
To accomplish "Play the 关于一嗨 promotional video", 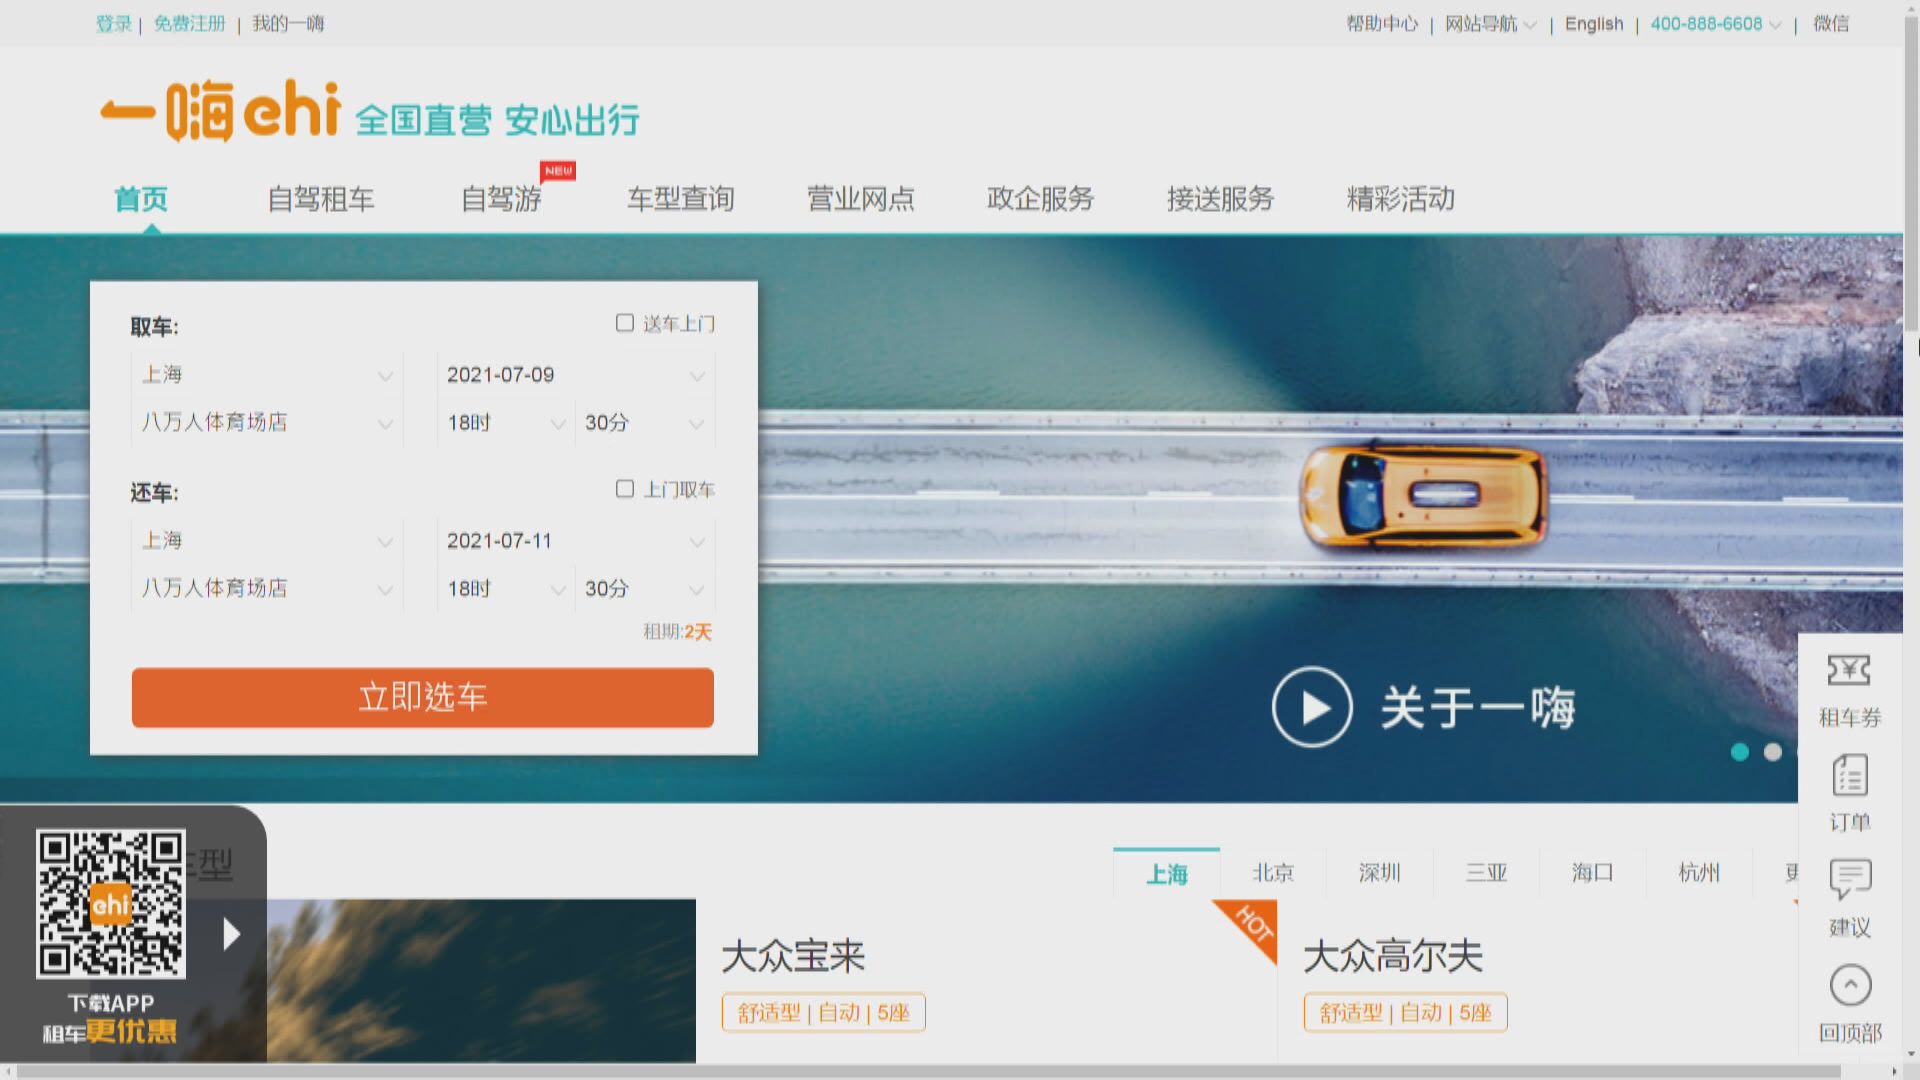I will click(x=1311, y=707).
